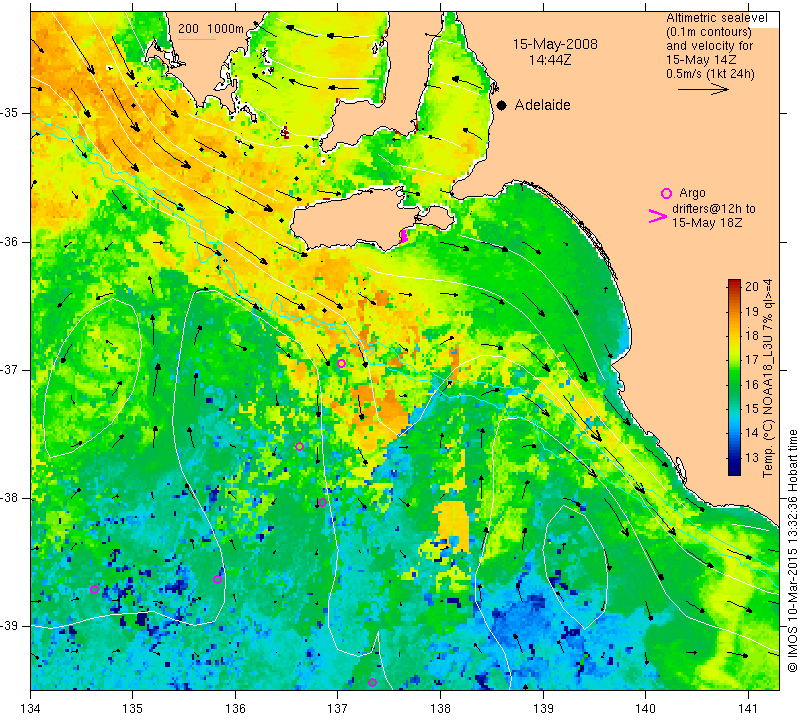Click the Kangaroo Island landmass
Screen dimensions: 800x720
click(x=357, y=219)
